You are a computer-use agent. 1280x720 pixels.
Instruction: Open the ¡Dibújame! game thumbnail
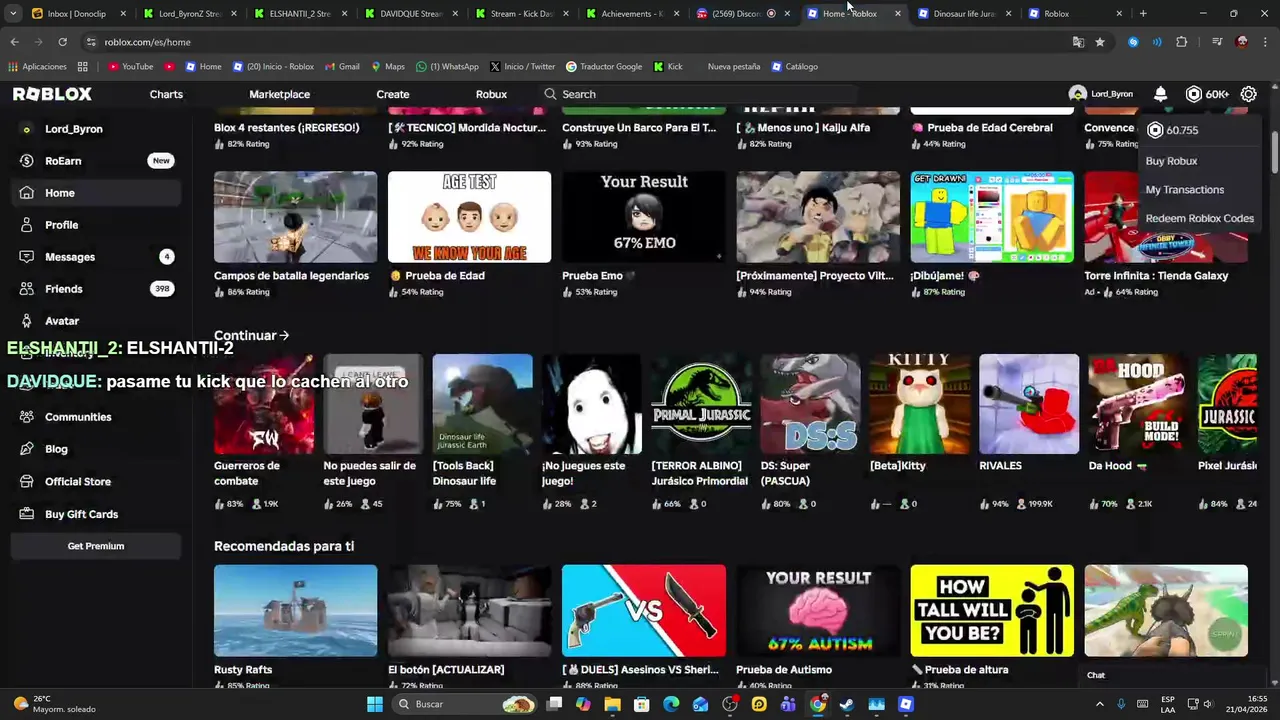992,217
